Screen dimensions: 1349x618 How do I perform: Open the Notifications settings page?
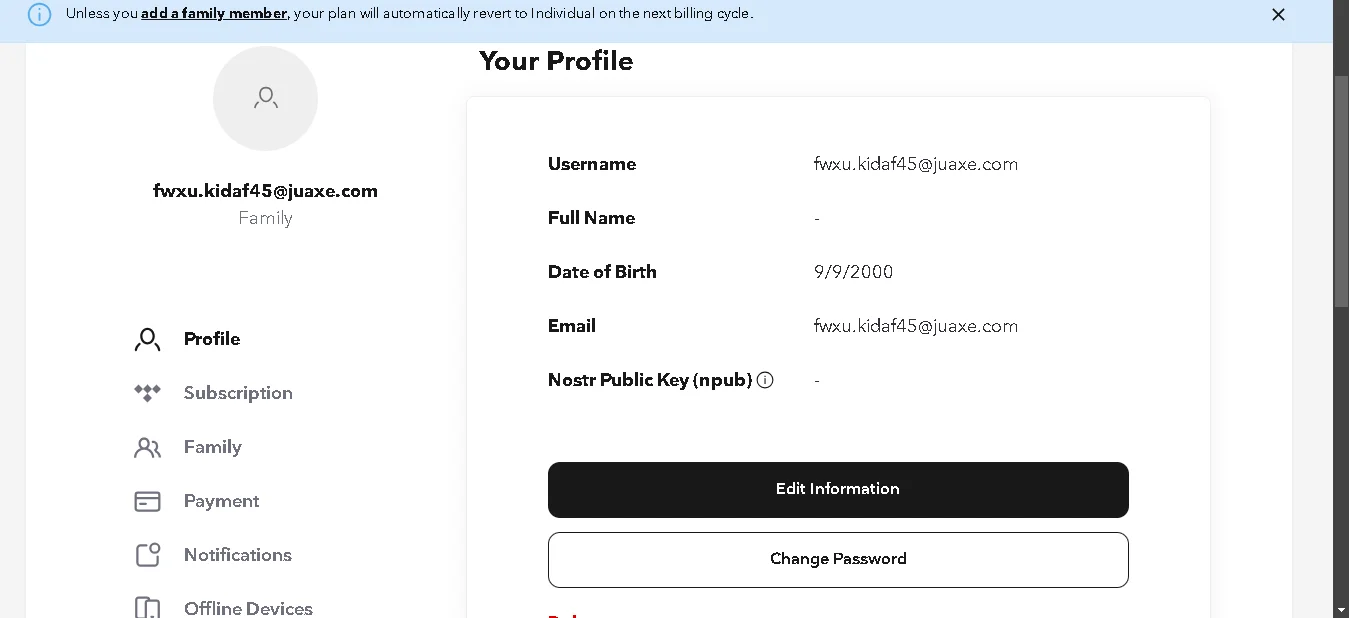238,555
